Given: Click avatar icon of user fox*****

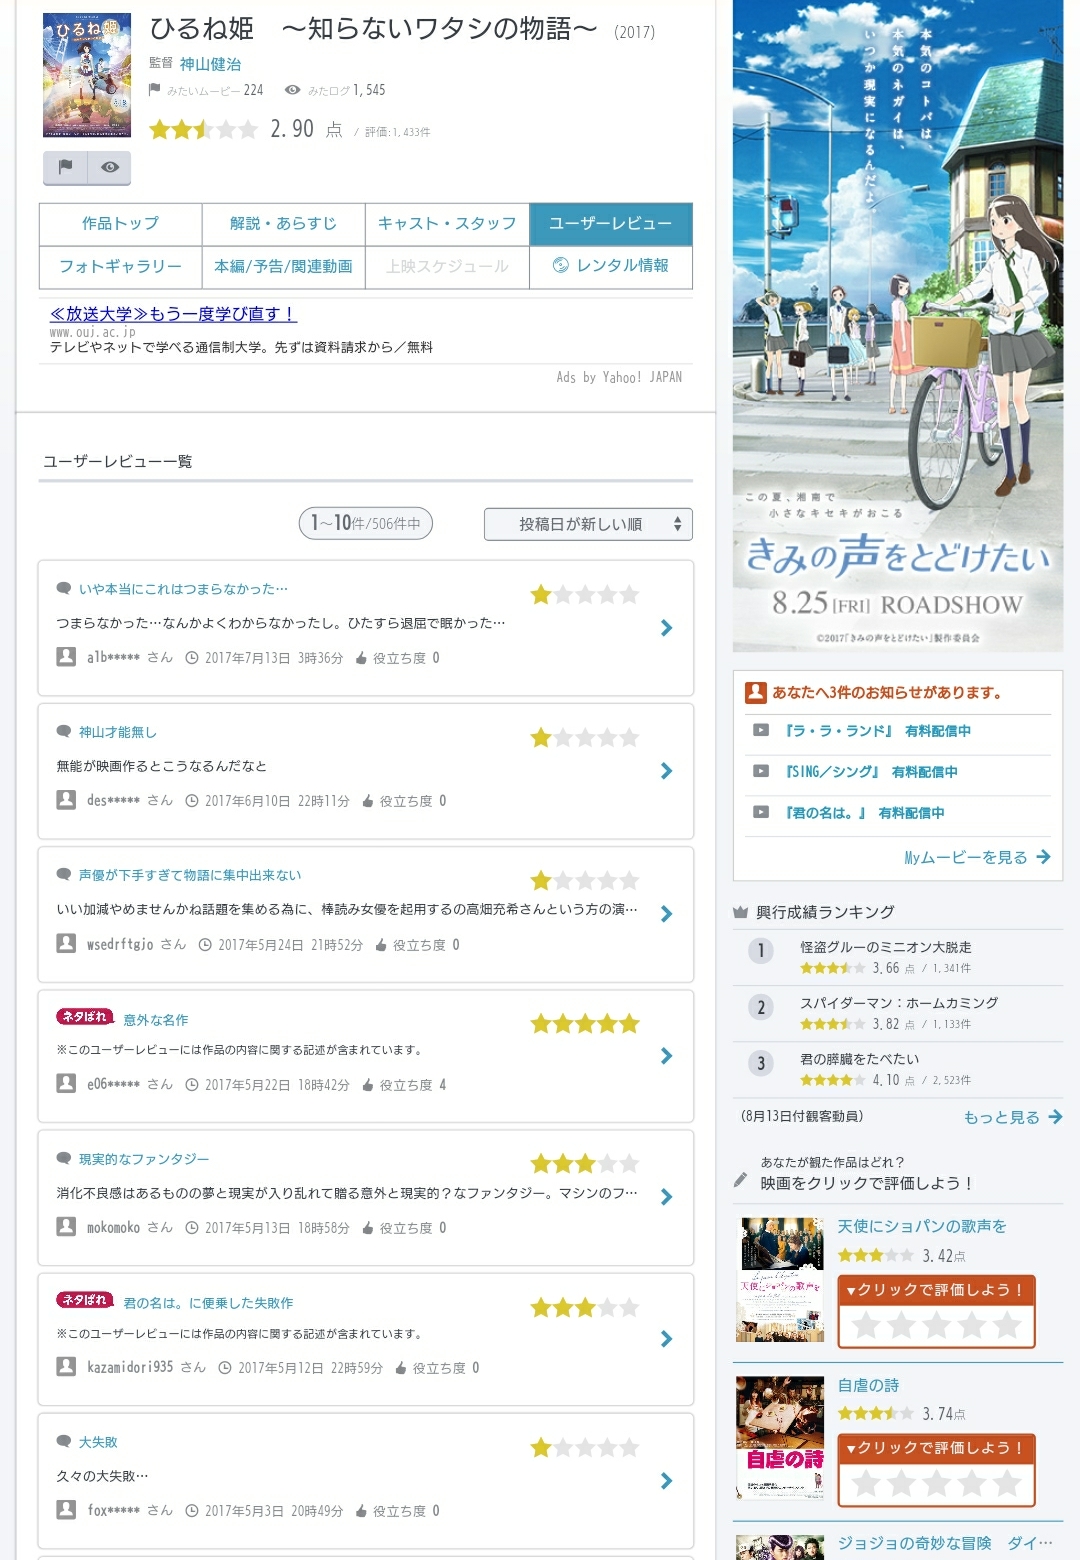Looking at the screenshot, I should click(x=66, y=1510).
